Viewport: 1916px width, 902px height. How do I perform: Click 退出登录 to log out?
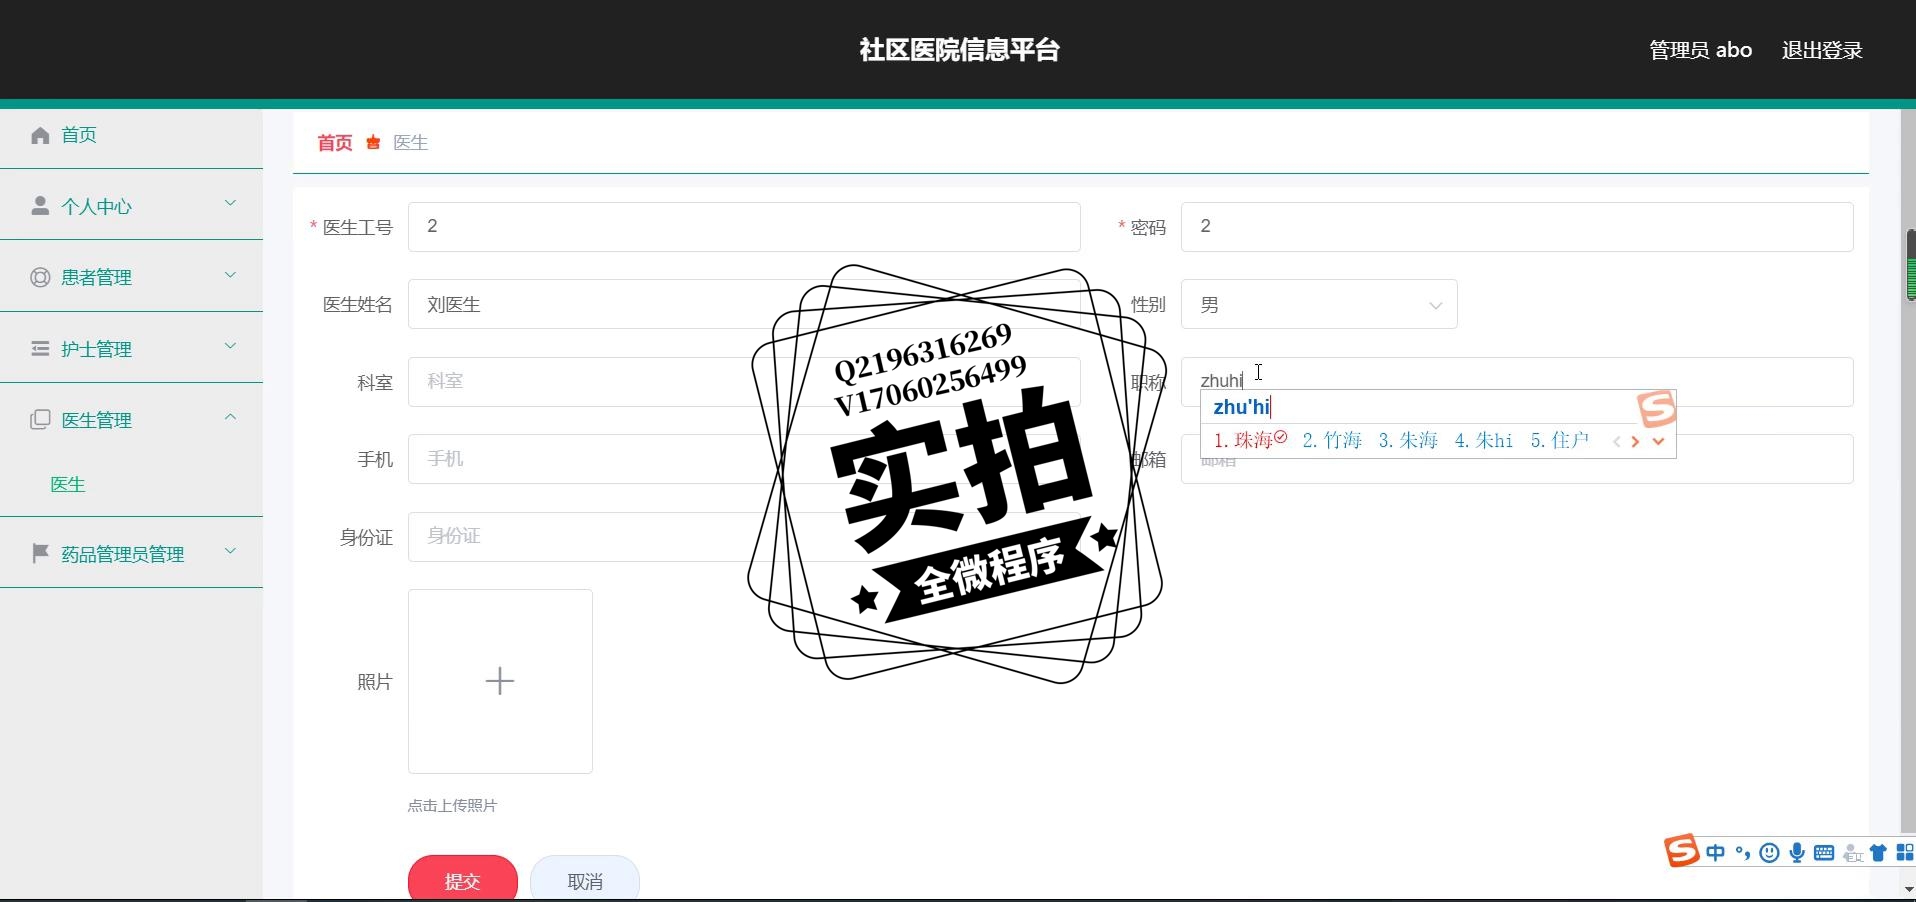tap(1822, 50)
